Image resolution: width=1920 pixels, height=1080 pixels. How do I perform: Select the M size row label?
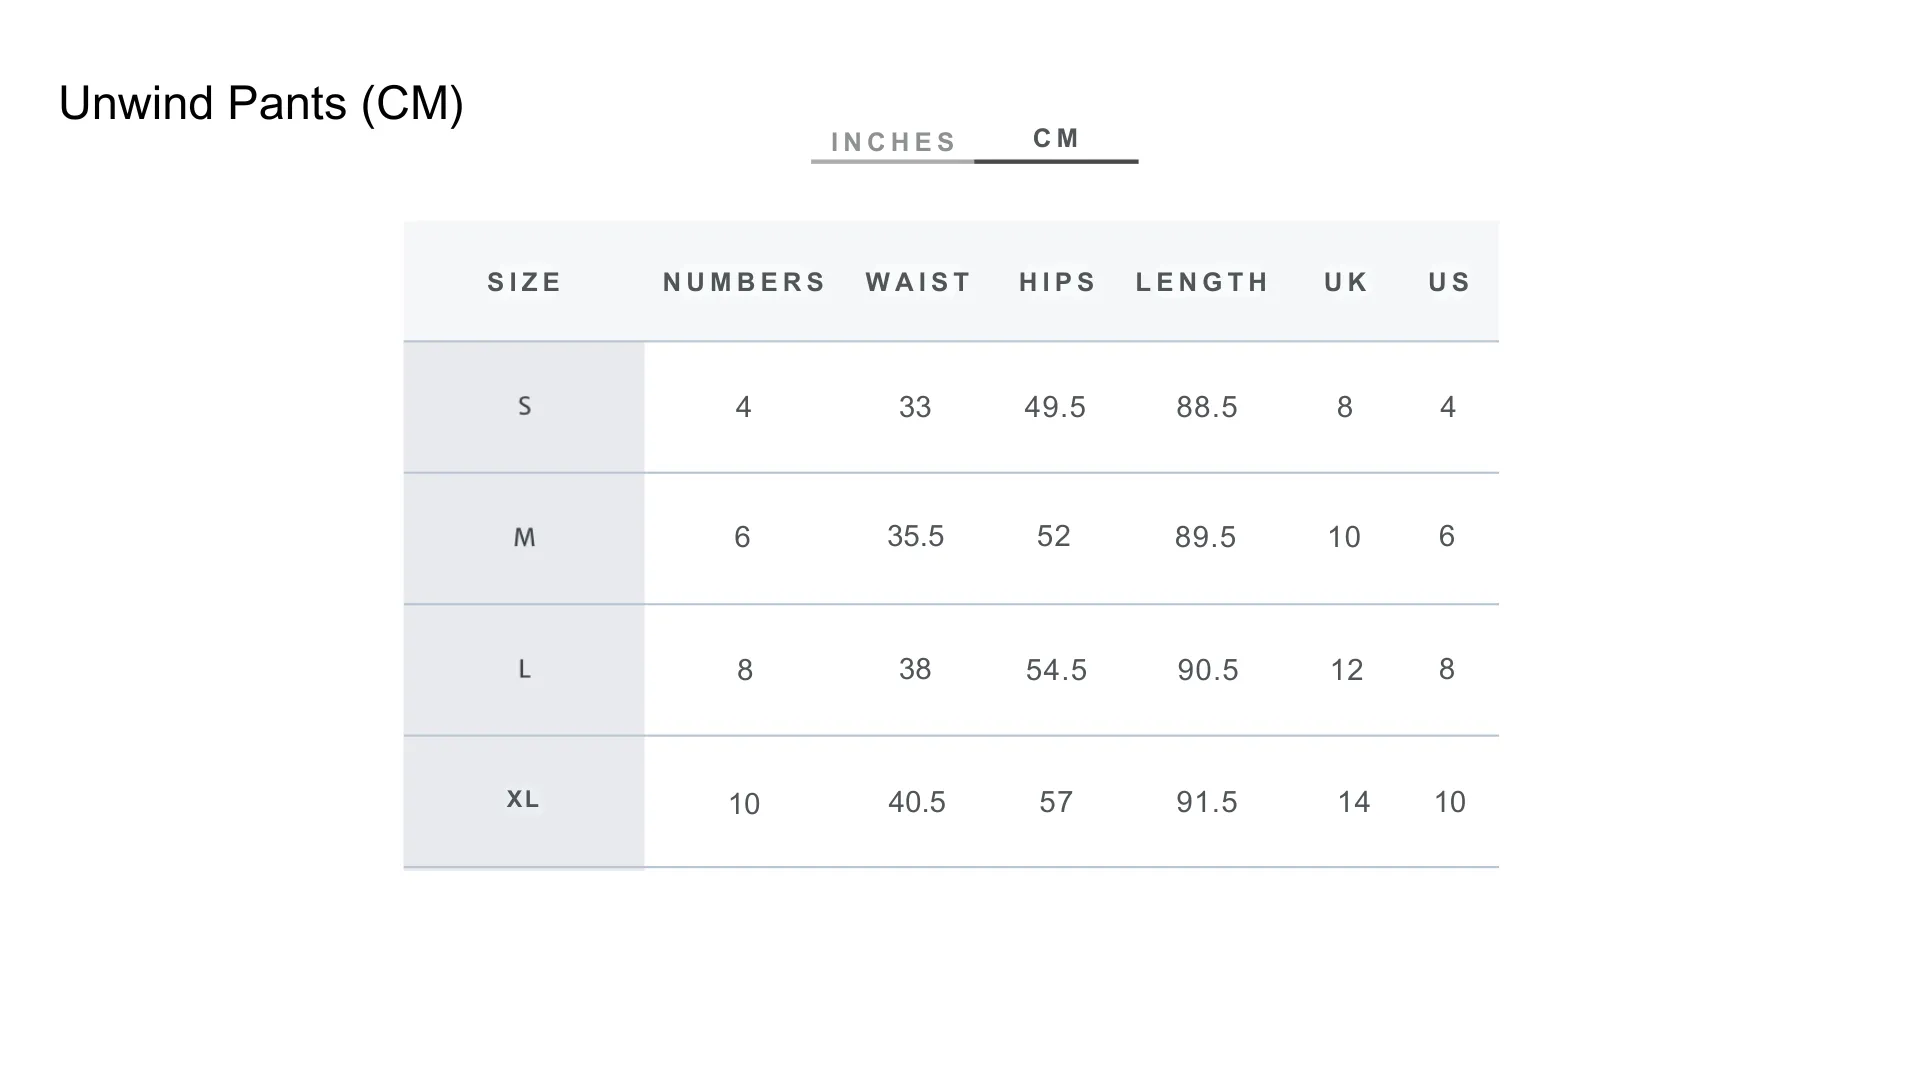point(524,538)
